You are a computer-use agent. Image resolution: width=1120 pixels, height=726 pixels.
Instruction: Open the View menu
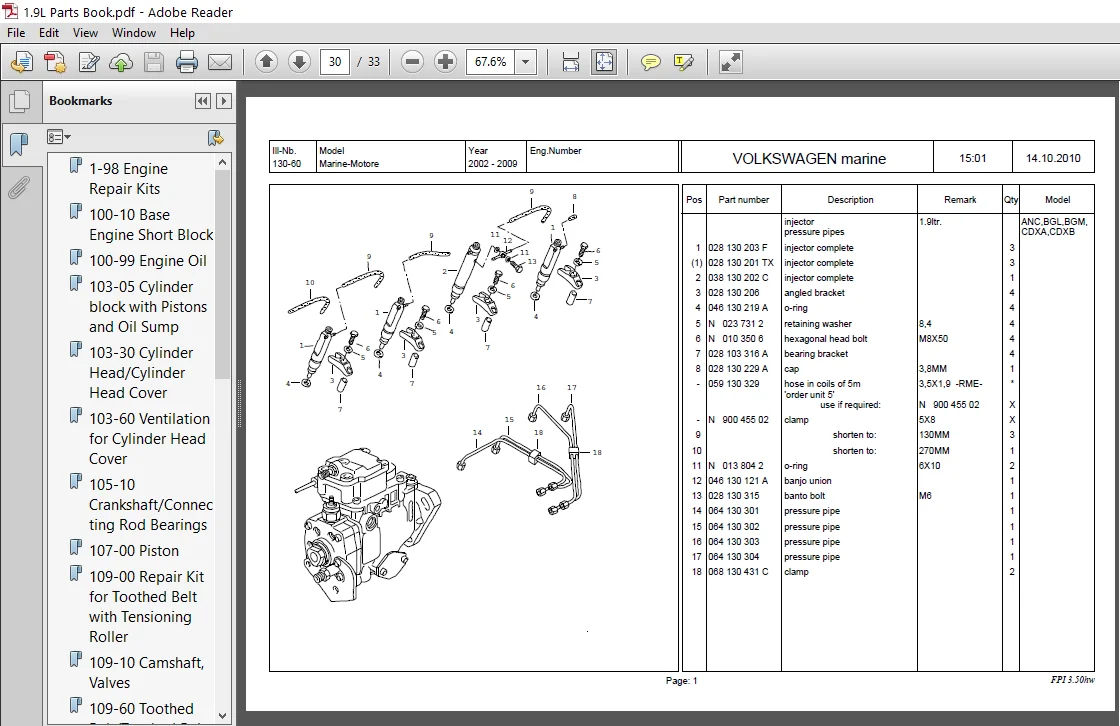(85, 33)
